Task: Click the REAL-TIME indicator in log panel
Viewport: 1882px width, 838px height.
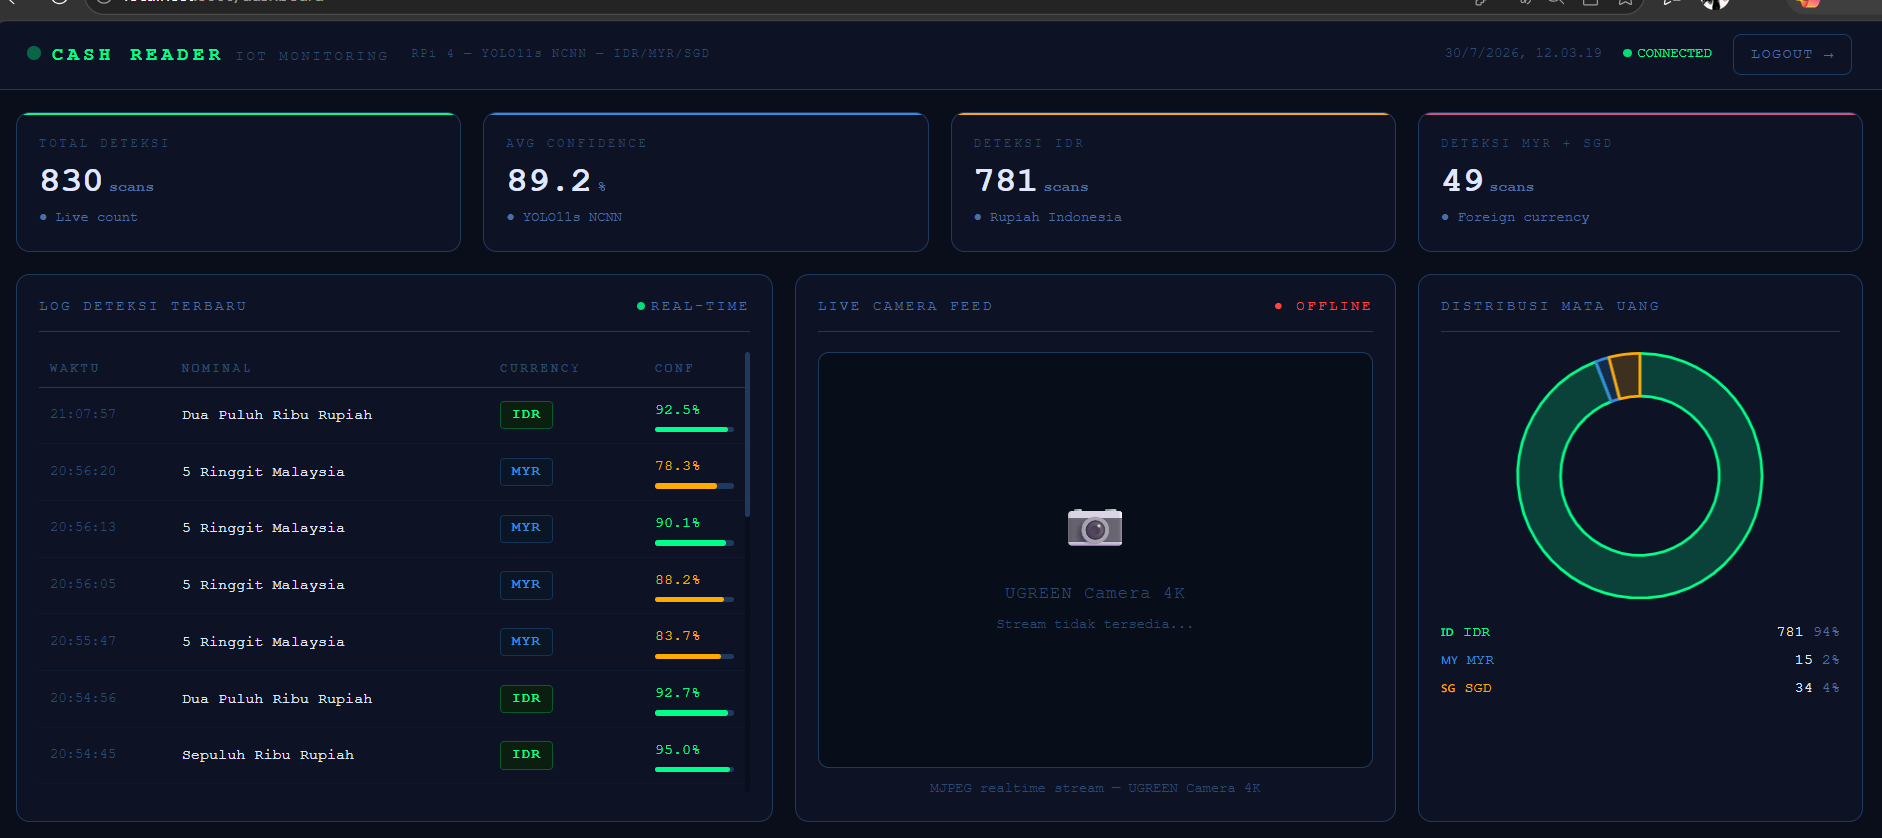Action: pos(692,306)
